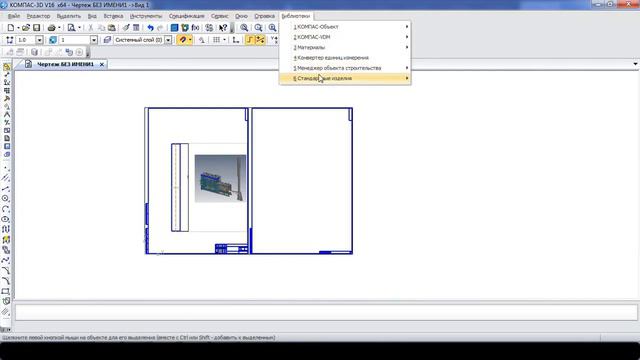Viewport: 640px width, 360px height.
Task: Close the Чертеж БЕЗ ИМЕНИ1 document tab
Action: tap(102, 64)
